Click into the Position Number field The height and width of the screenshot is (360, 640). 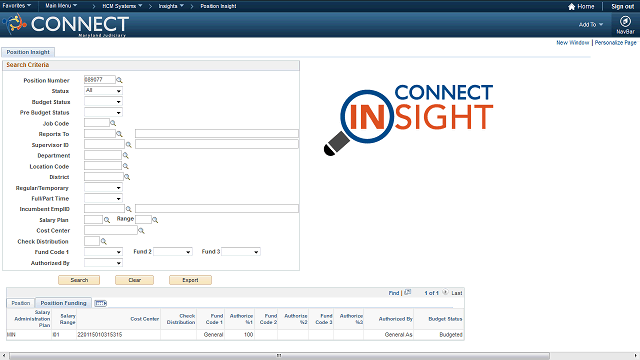100,80
